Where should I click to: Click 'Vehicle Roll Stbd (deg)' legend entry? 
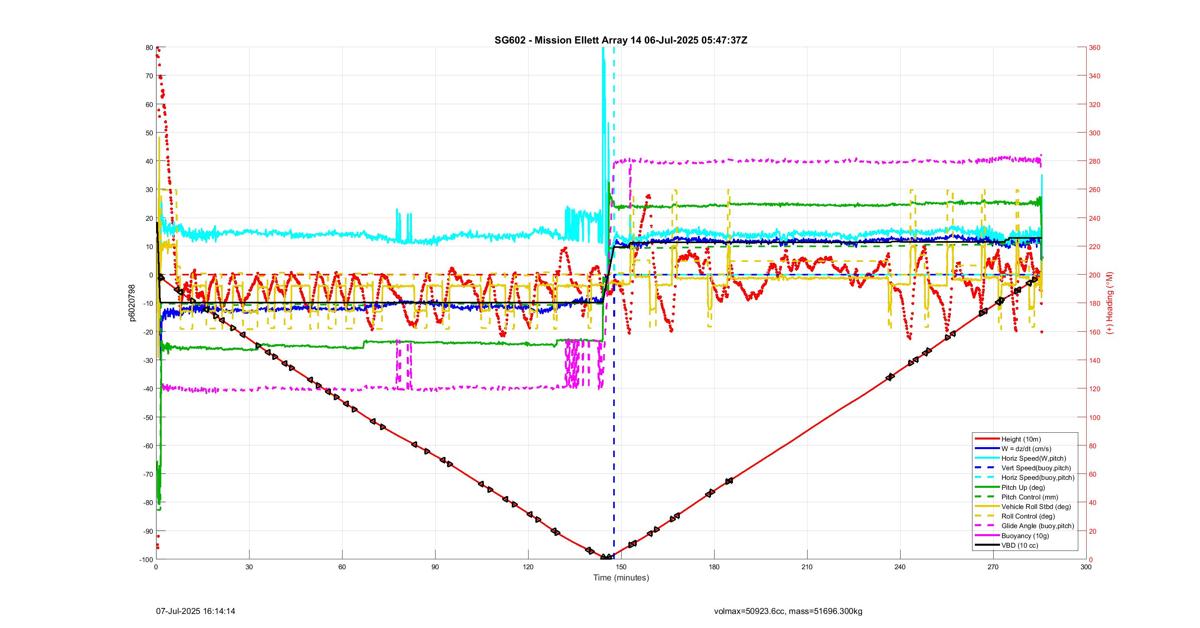[x=1036, y=507]
